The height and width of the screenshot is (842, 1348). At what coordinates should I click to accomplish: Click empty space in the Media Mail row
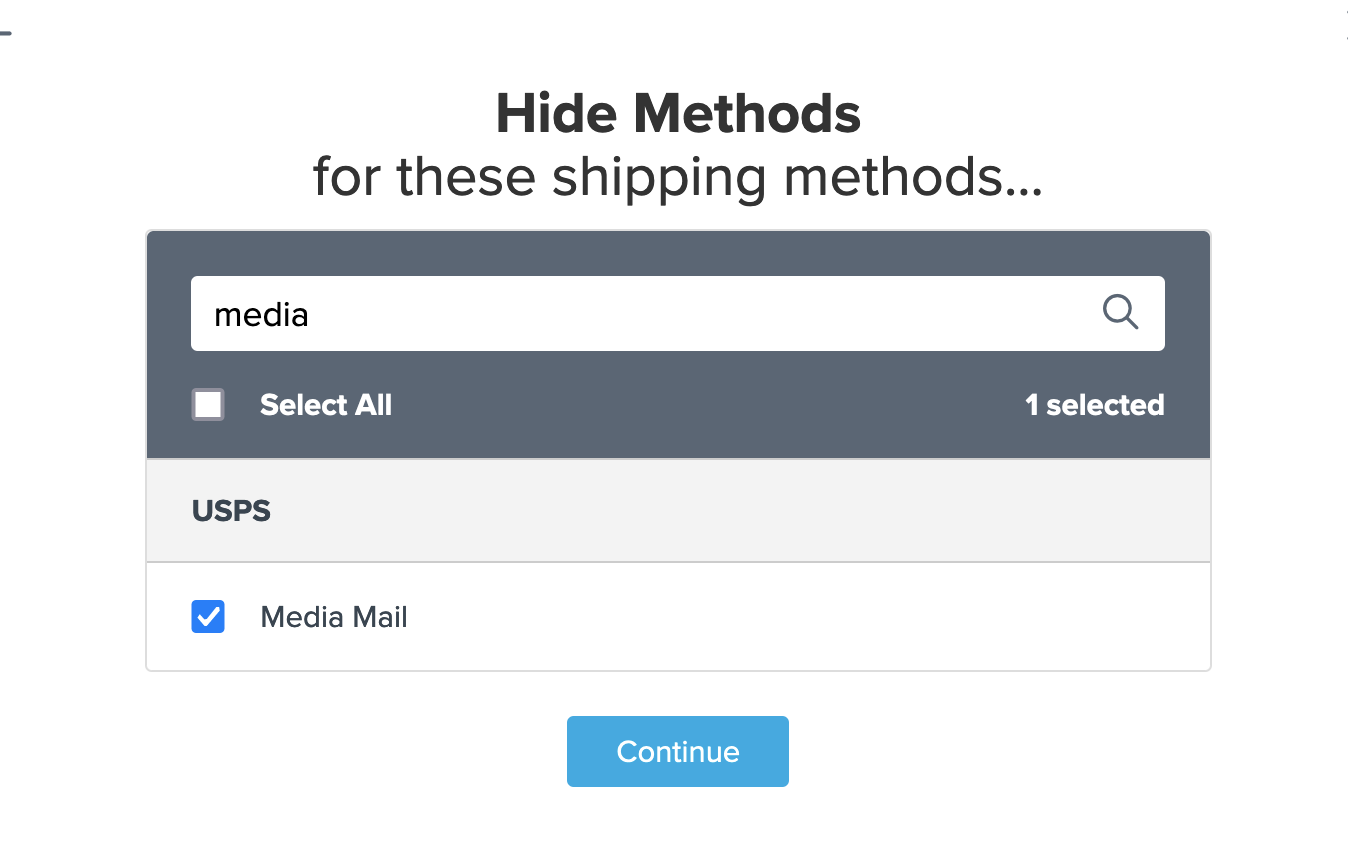point(800,617)
